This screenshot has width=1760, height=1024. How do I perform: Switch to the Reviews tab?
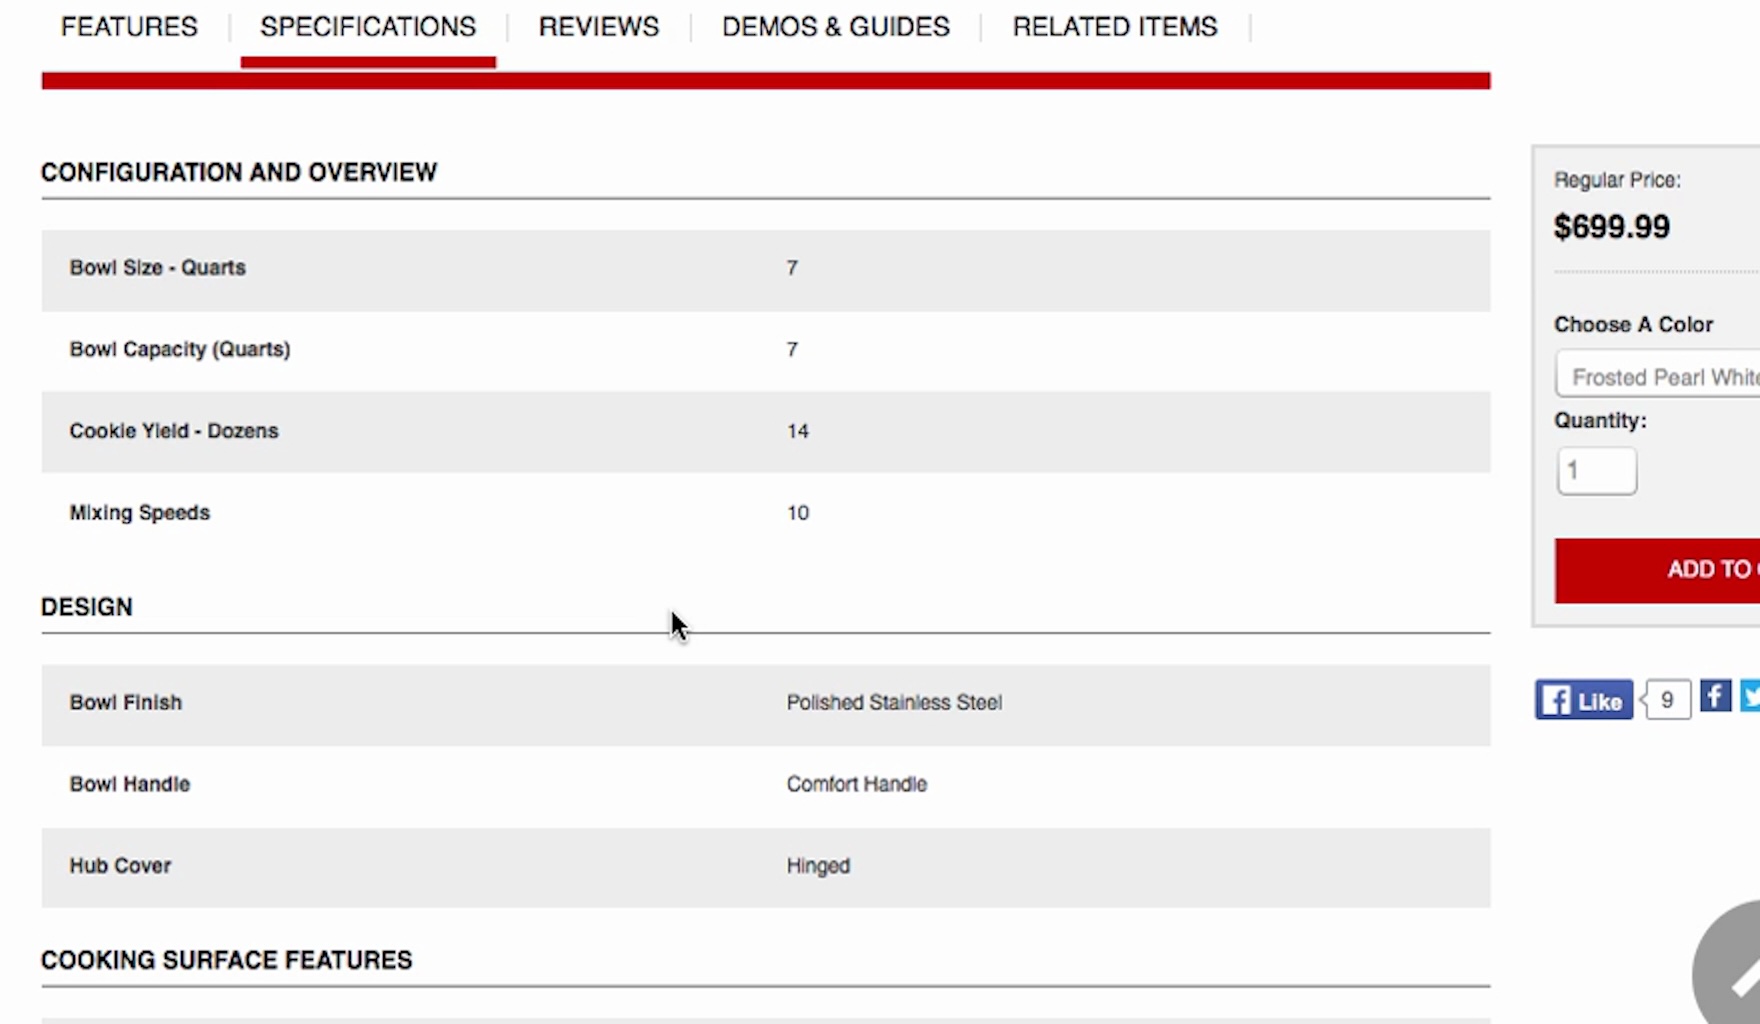click(x=598, y=27)
